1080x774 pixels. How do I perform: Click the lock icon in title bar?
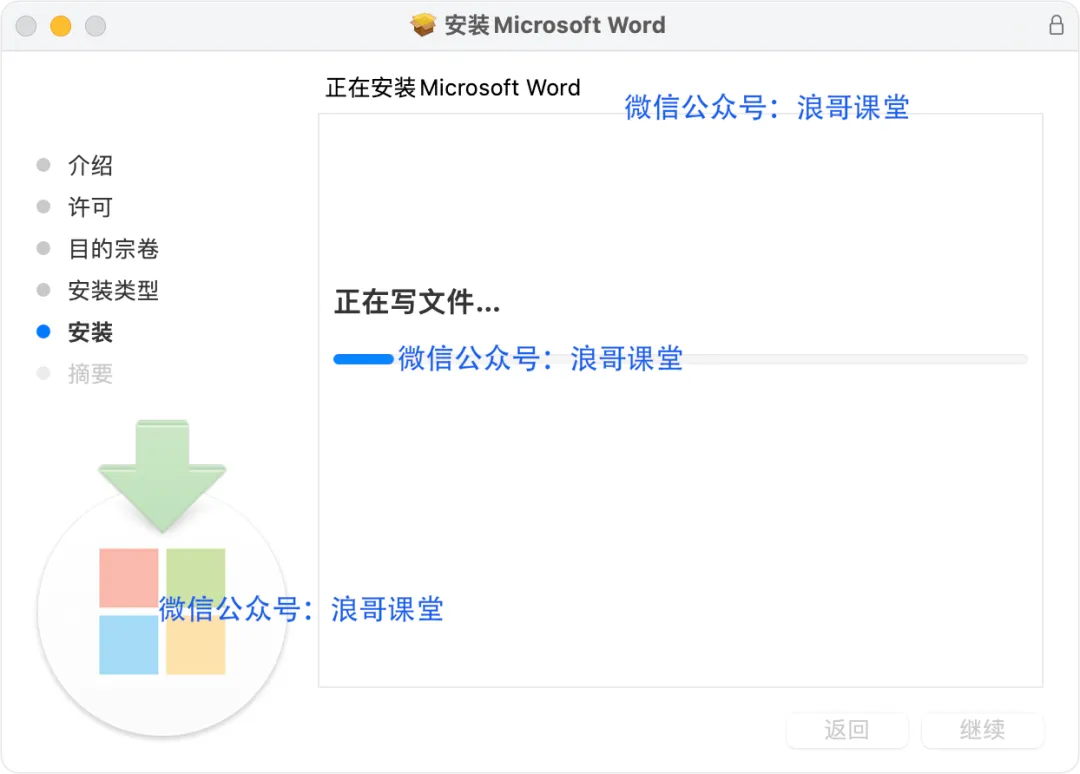coord(1056,25)
